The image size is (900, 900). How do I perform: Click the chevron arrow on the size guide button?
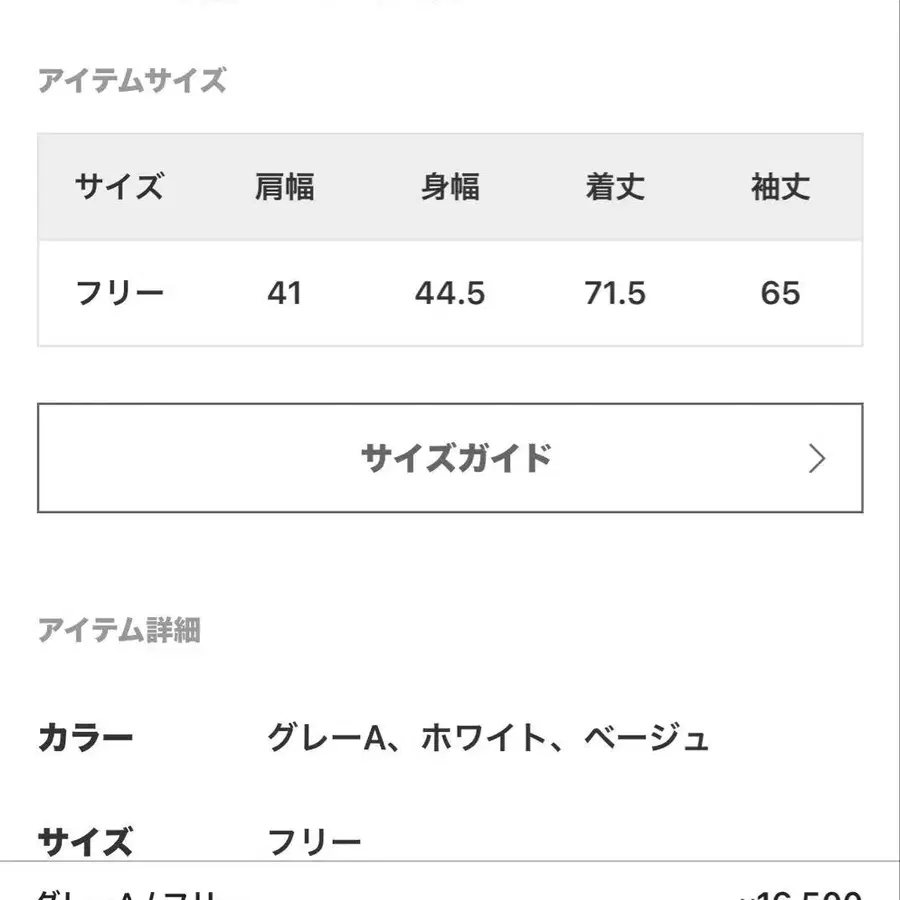click(x=817, y=458)
